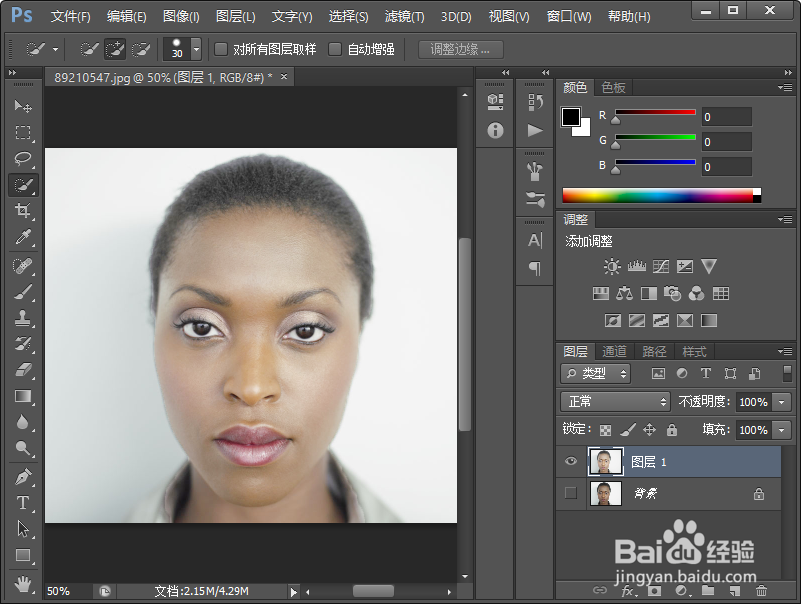Click the delete layer trash icon
The height and width of the screenshot is (604, 801).
[x=761, y=591]
